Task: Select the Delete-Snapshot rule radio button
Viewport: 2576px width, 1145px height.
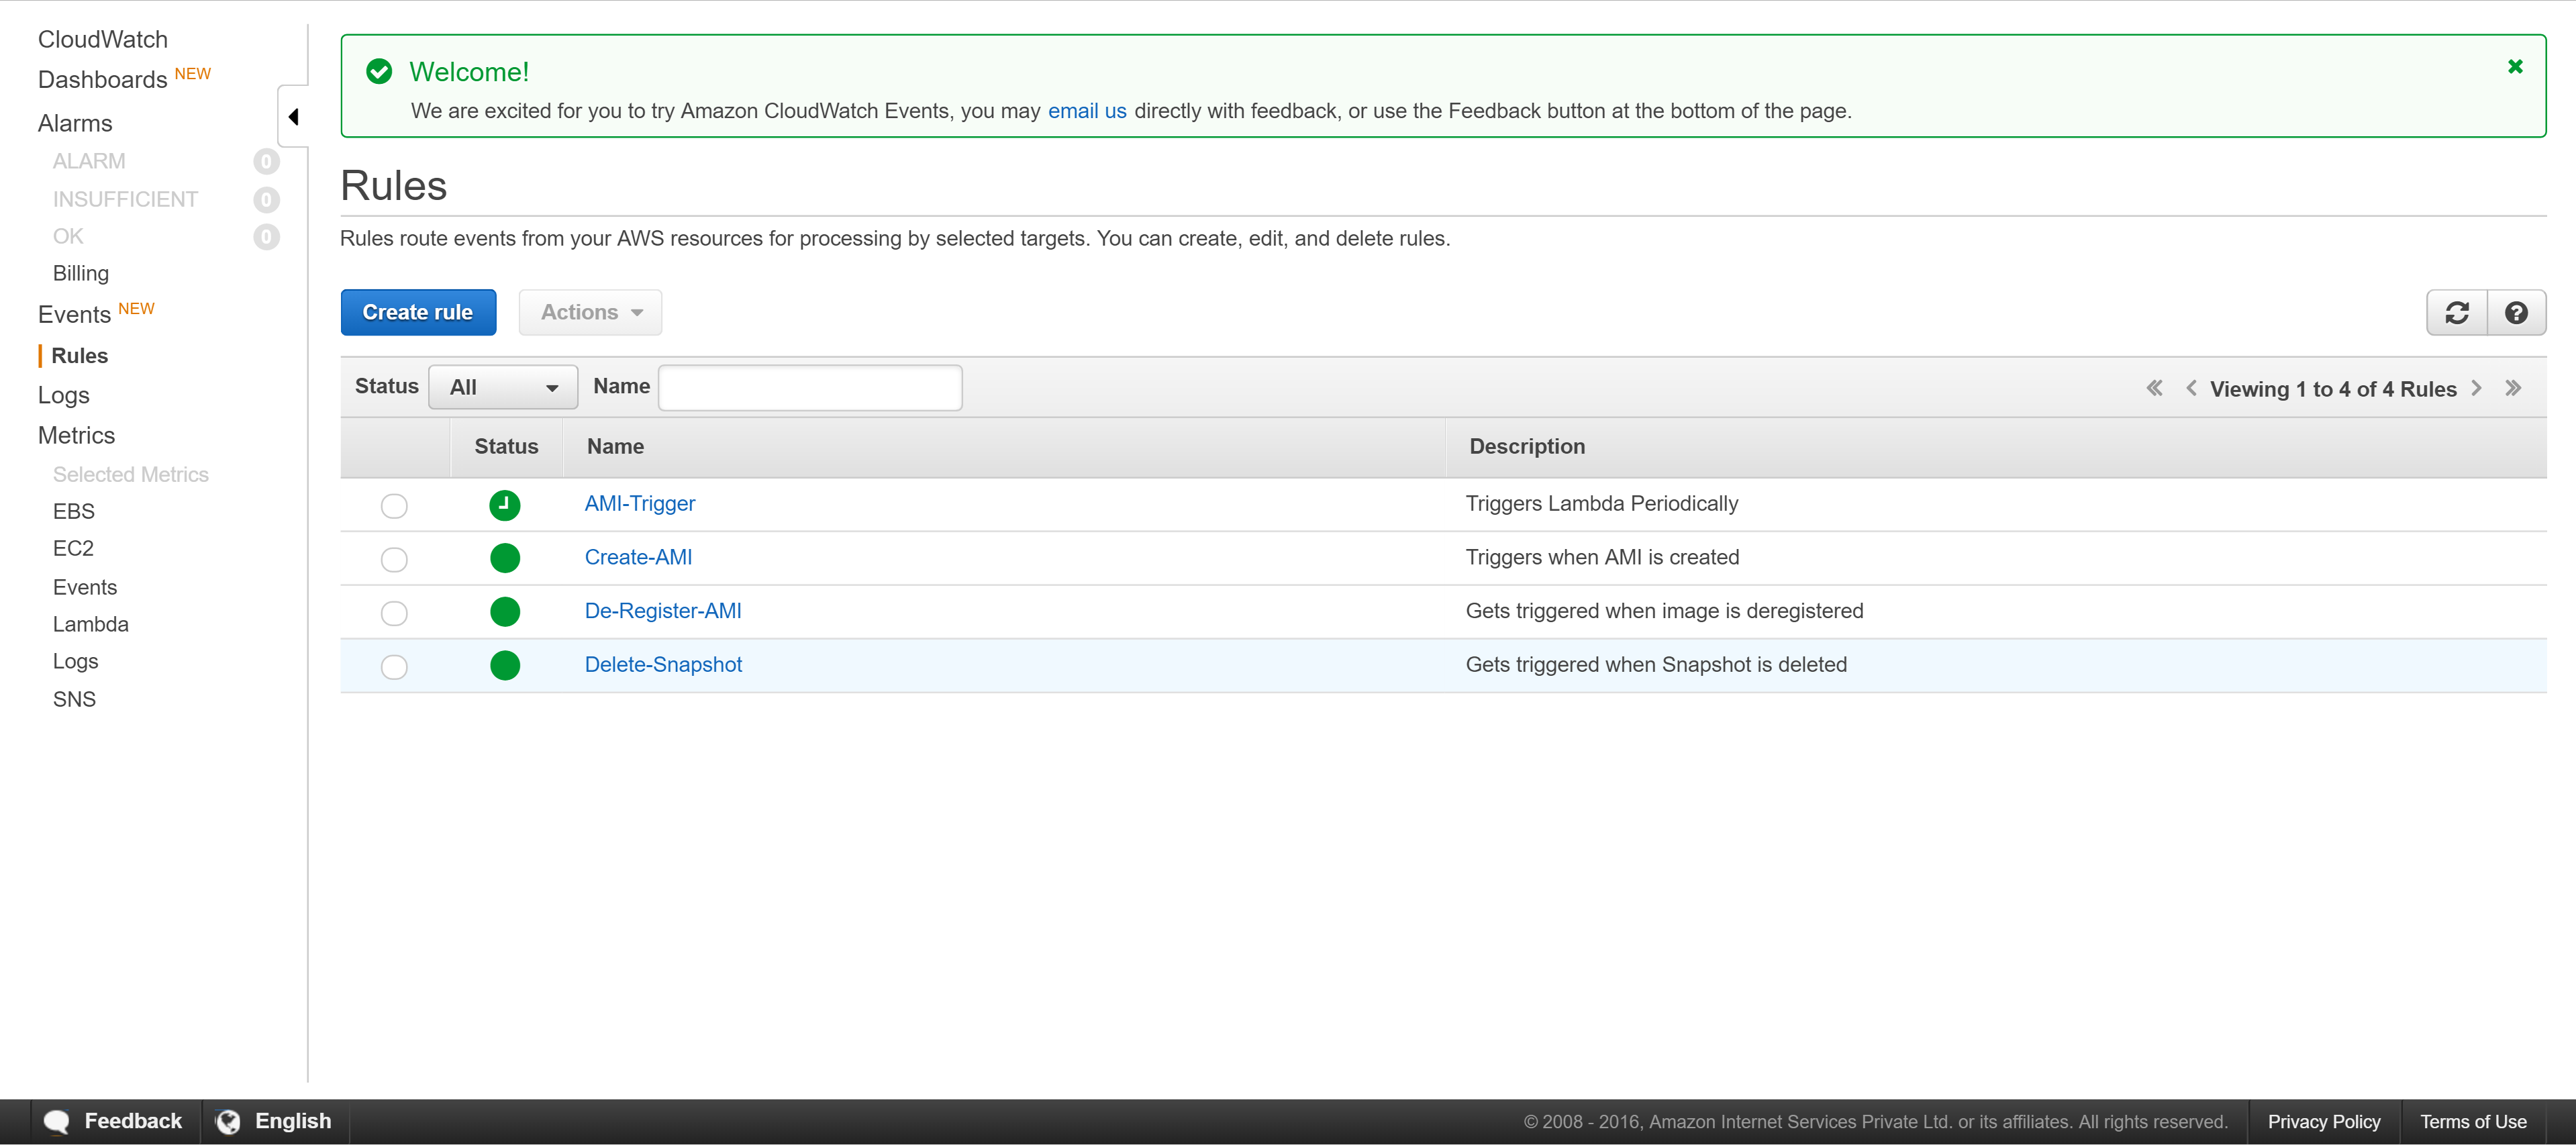Action: [x=394, y=667]
